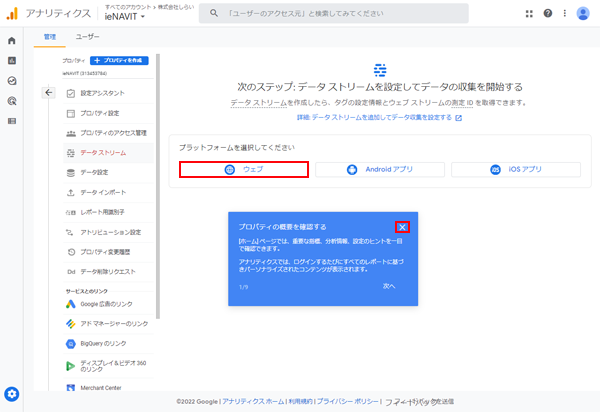
Task: Click the データ設定 database icon
Action: 71,173
